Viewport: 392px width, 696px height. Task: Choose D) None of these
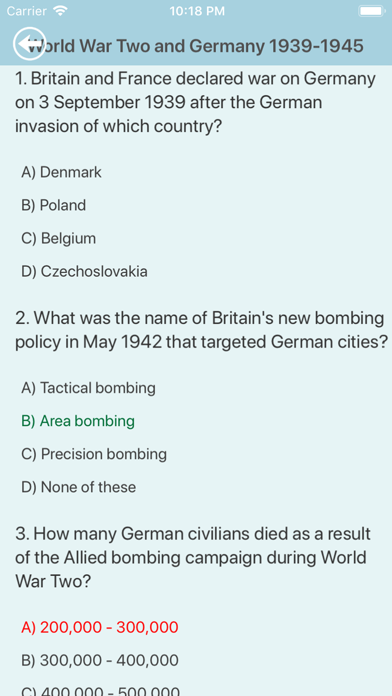(x=79, y=487)
